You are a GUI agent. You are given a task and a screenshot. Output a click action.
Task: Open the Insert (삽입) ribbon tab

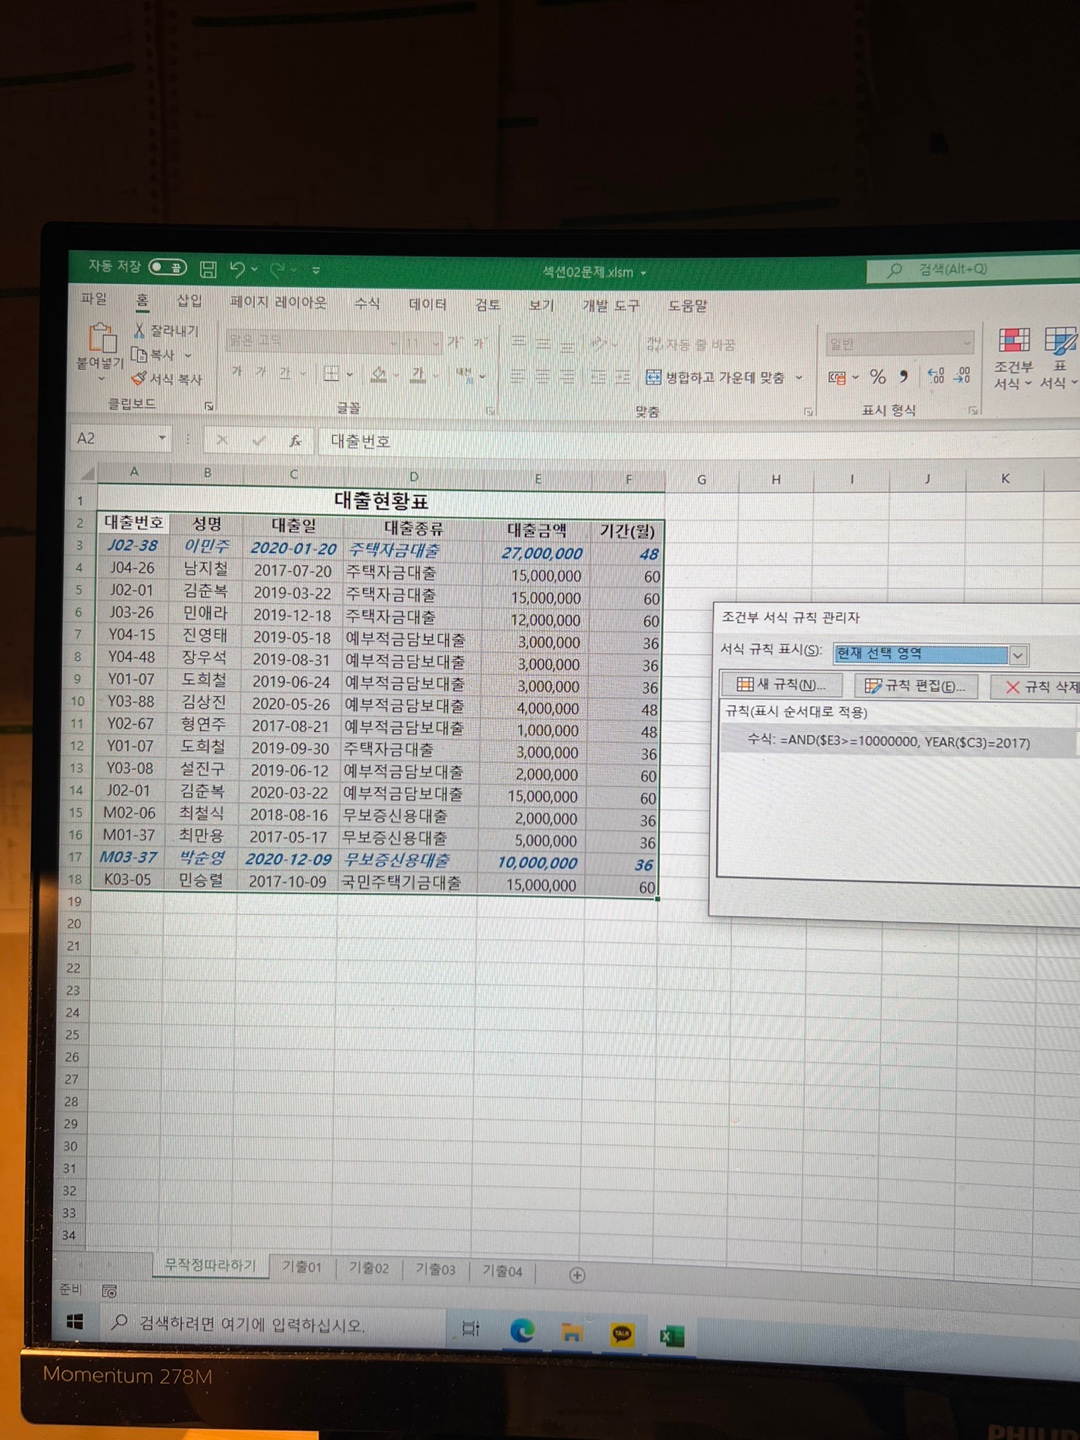(189, 300)
